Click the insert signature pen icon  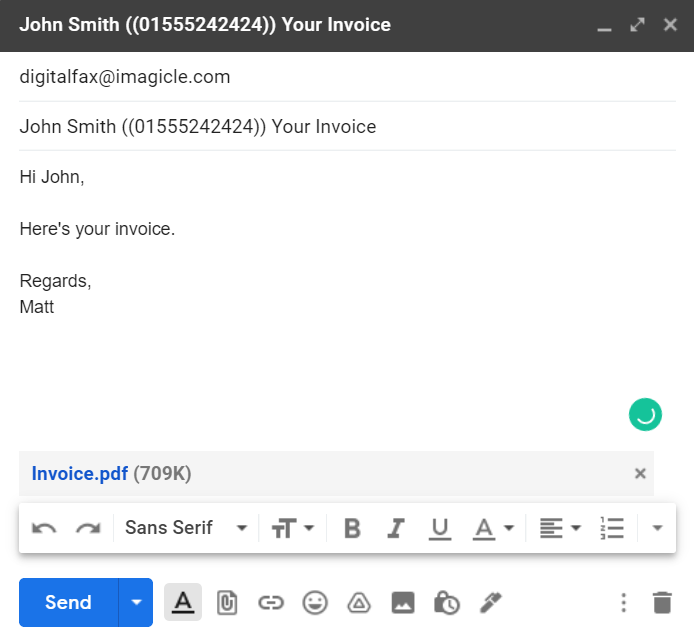click(x=490, y=602)
